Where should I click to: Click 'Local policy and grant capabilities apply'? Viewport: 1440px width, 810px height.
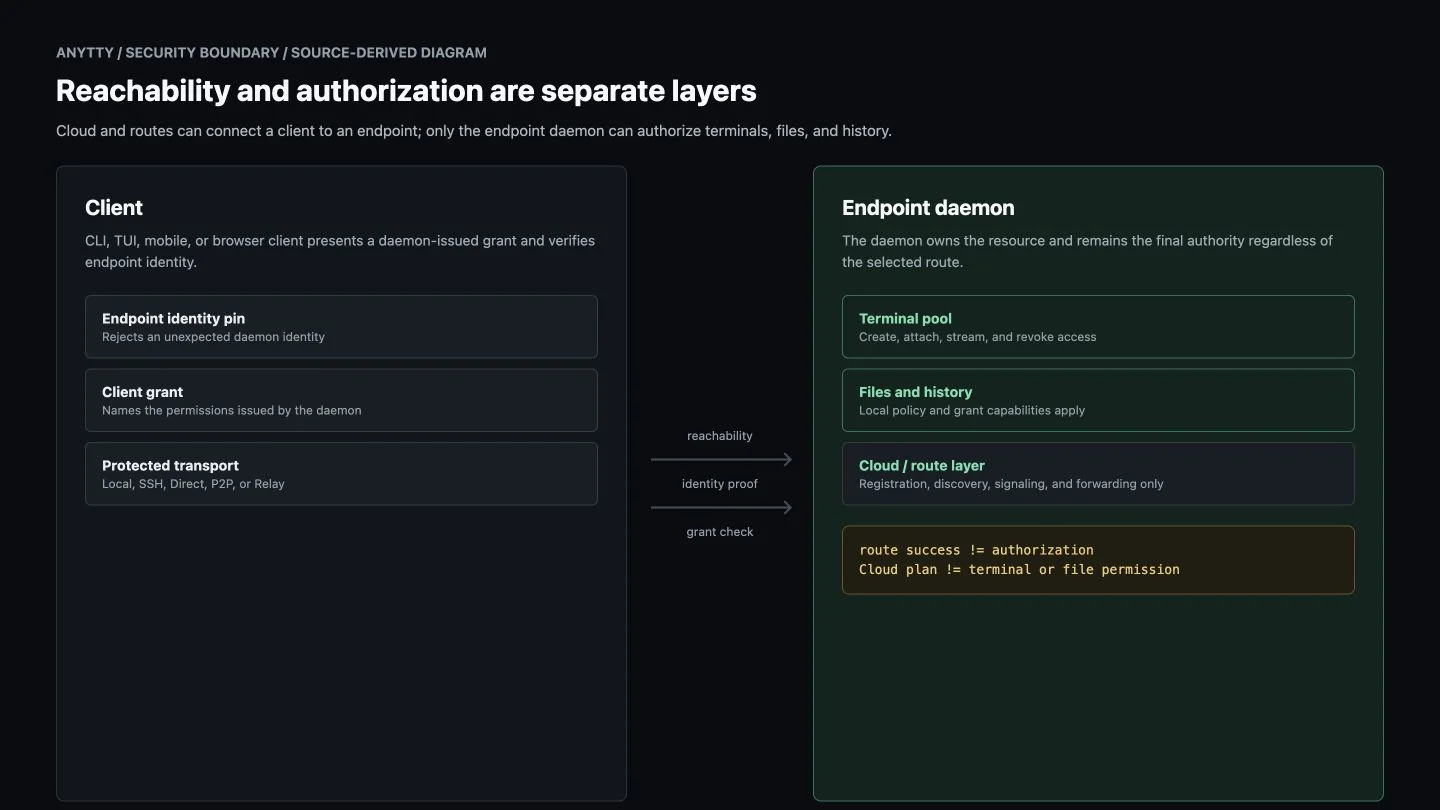click(x=972, y=410)
